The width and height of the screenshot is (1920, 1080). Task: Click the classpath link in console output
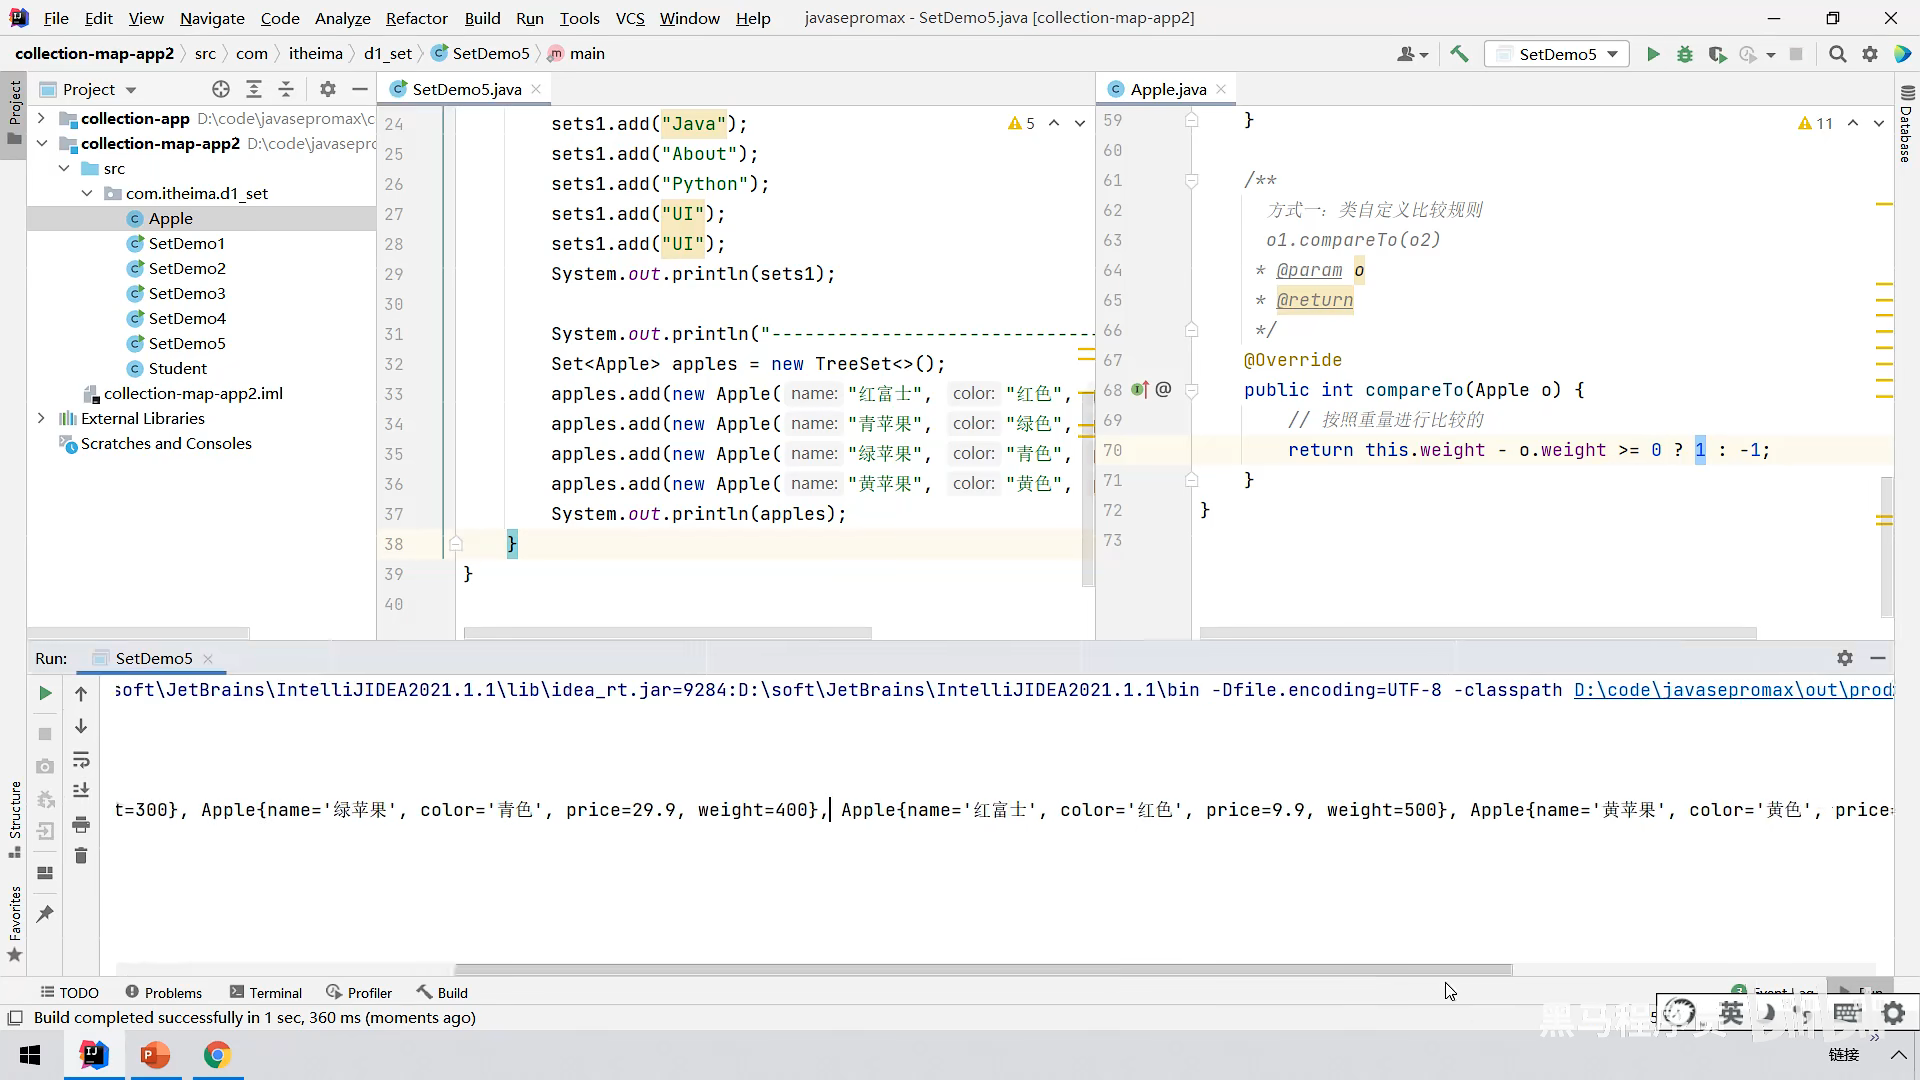coord(1732,690)
